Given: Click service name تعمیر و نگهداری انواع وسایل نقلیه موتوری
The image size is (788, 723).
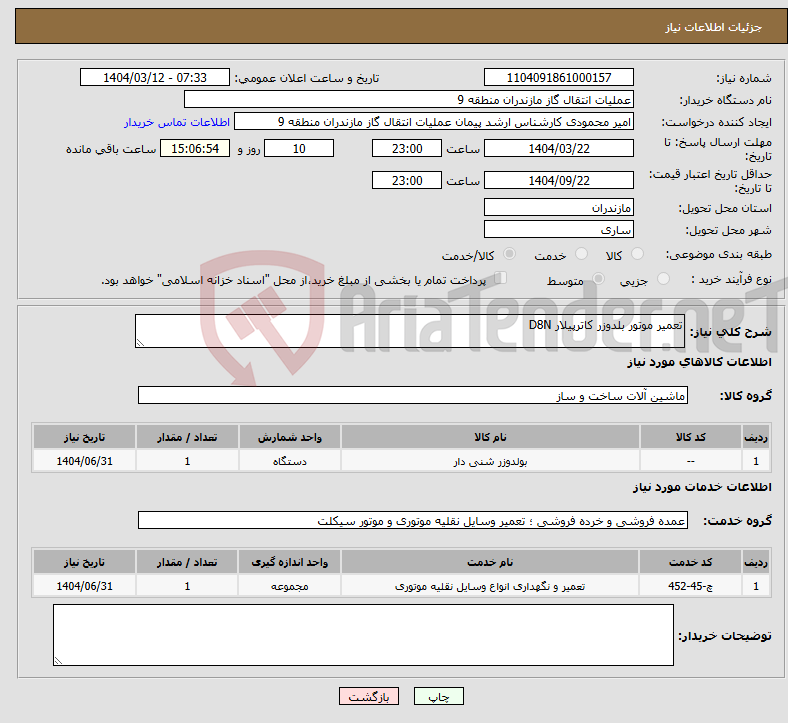Looking at the screenshot, I should tap(490, 586).
